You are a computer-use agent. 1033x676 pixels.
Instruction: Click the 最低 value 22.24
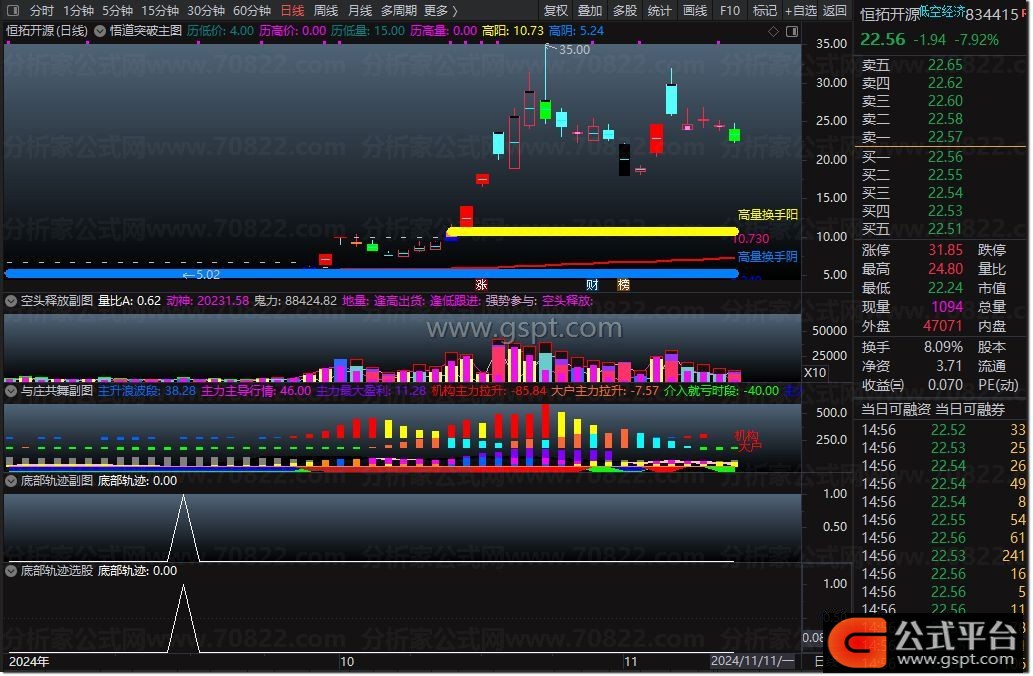click(x=945, y=288)
